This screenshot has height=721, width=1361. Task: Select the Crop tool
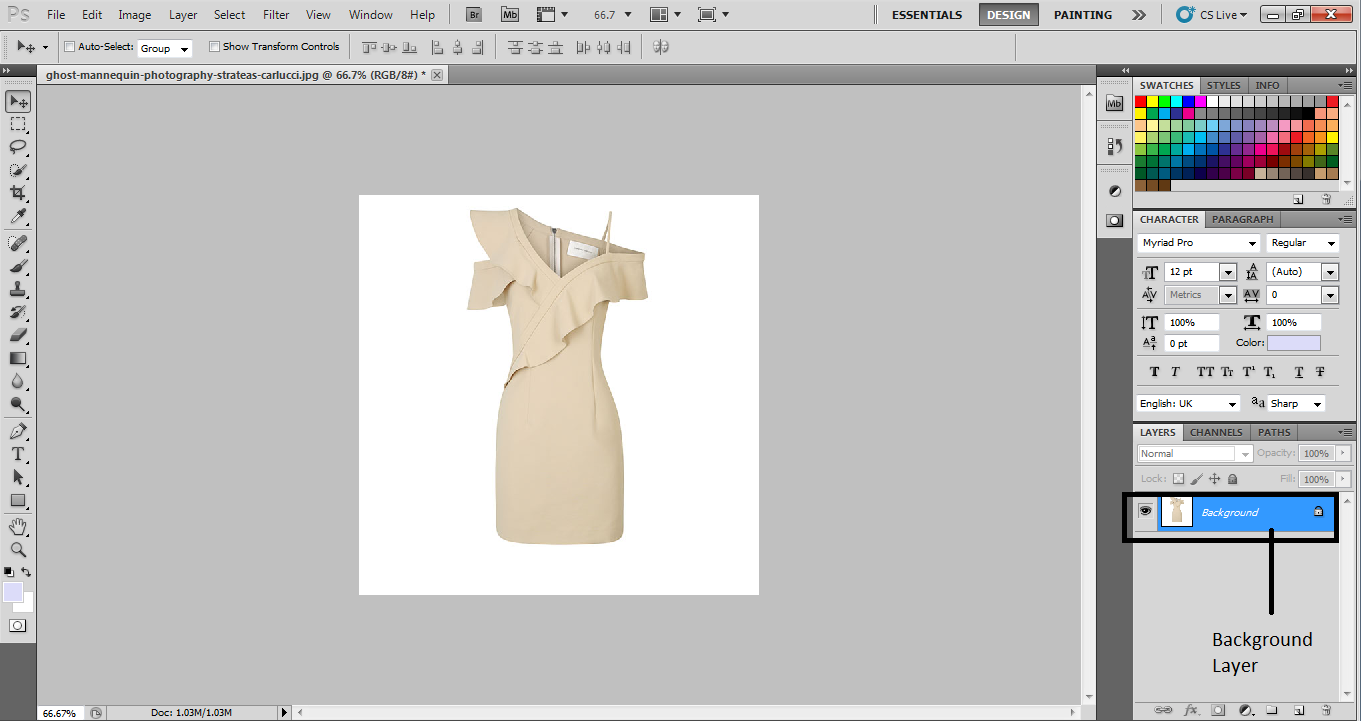[x=18, y=193]
